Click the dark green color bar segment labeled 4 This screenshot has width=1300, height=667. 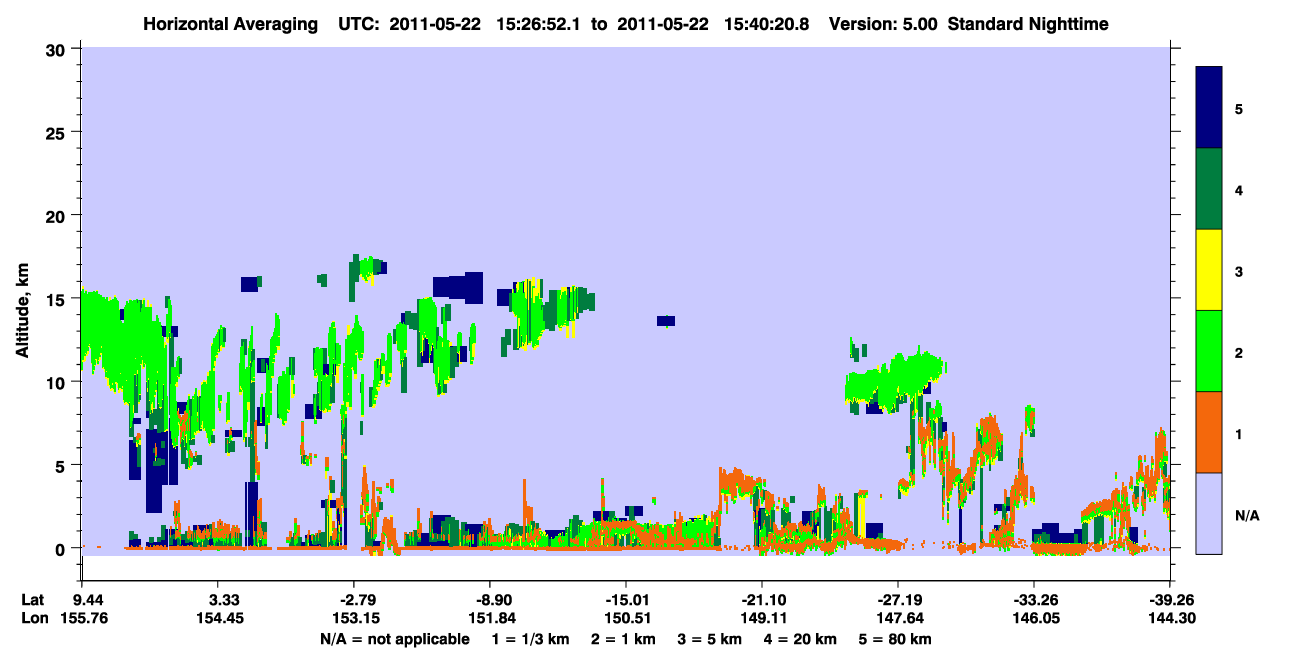1209,189
